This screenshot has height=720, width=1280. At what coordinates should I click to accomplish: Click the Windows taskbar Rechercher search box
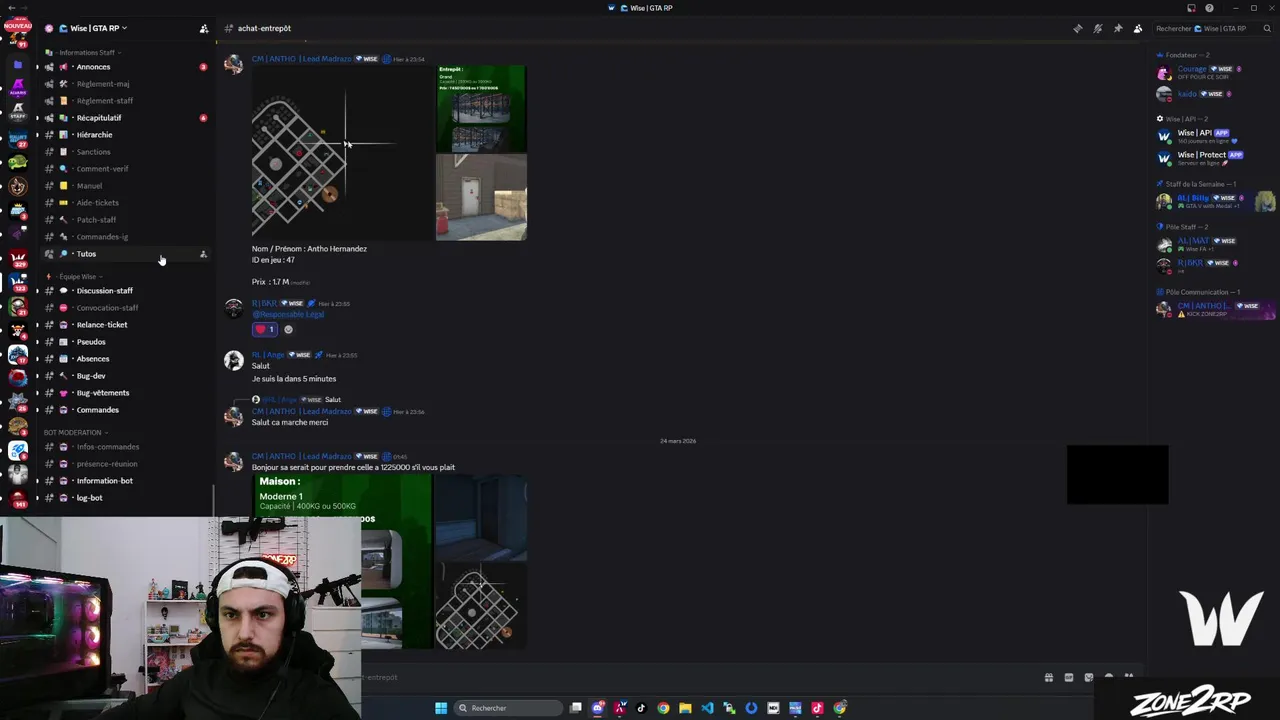[x=508, y=708]
